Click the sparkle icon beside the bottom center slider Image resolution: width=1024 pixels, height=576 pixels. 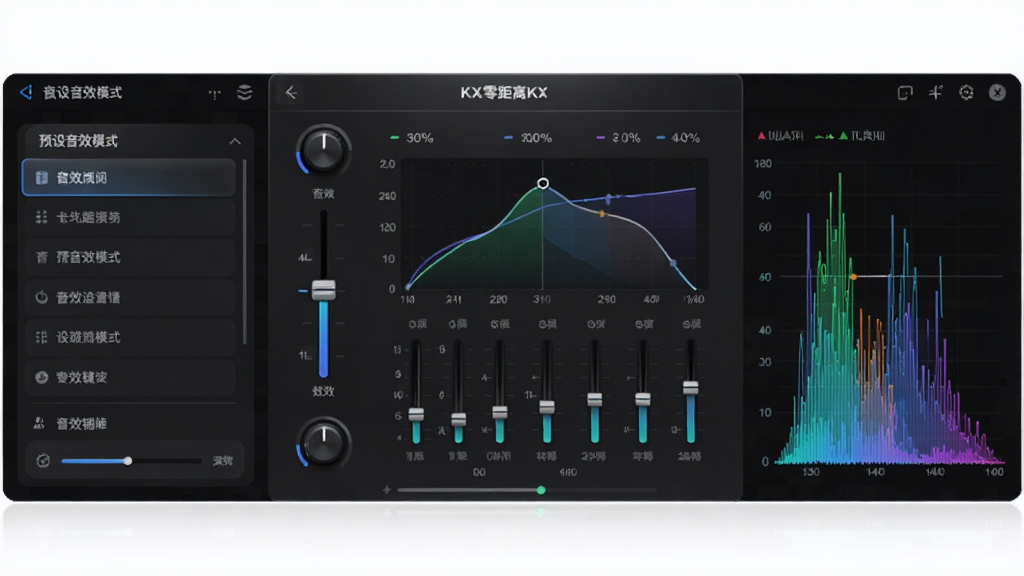[x=387, y=490]
